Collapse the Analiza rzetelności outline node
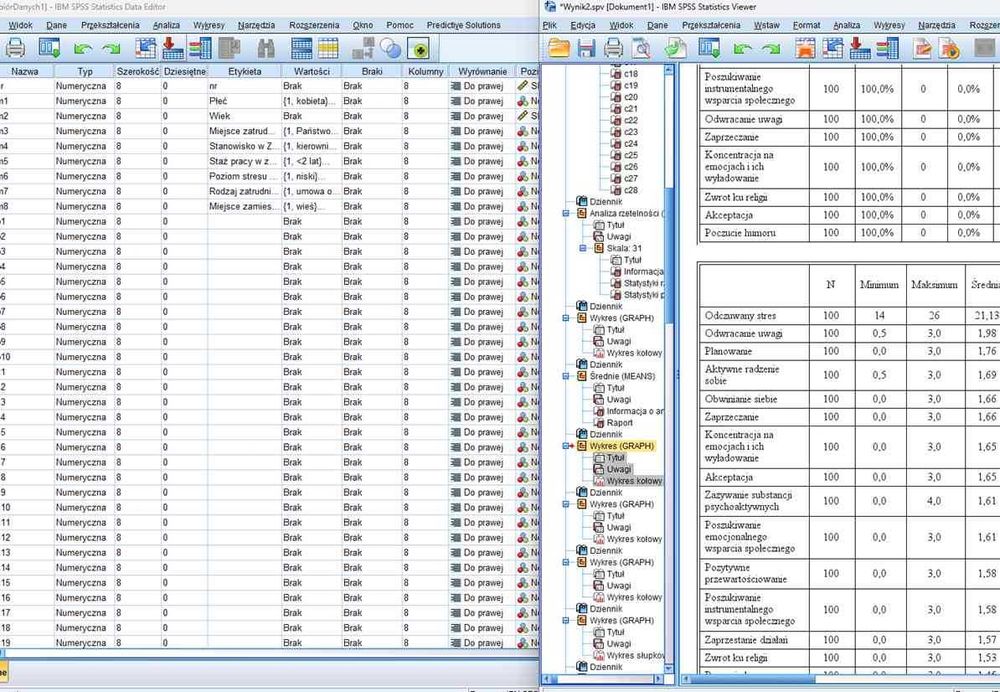Image resolution: width=1000 pixels, height=692 pixels. pos(566,214)
